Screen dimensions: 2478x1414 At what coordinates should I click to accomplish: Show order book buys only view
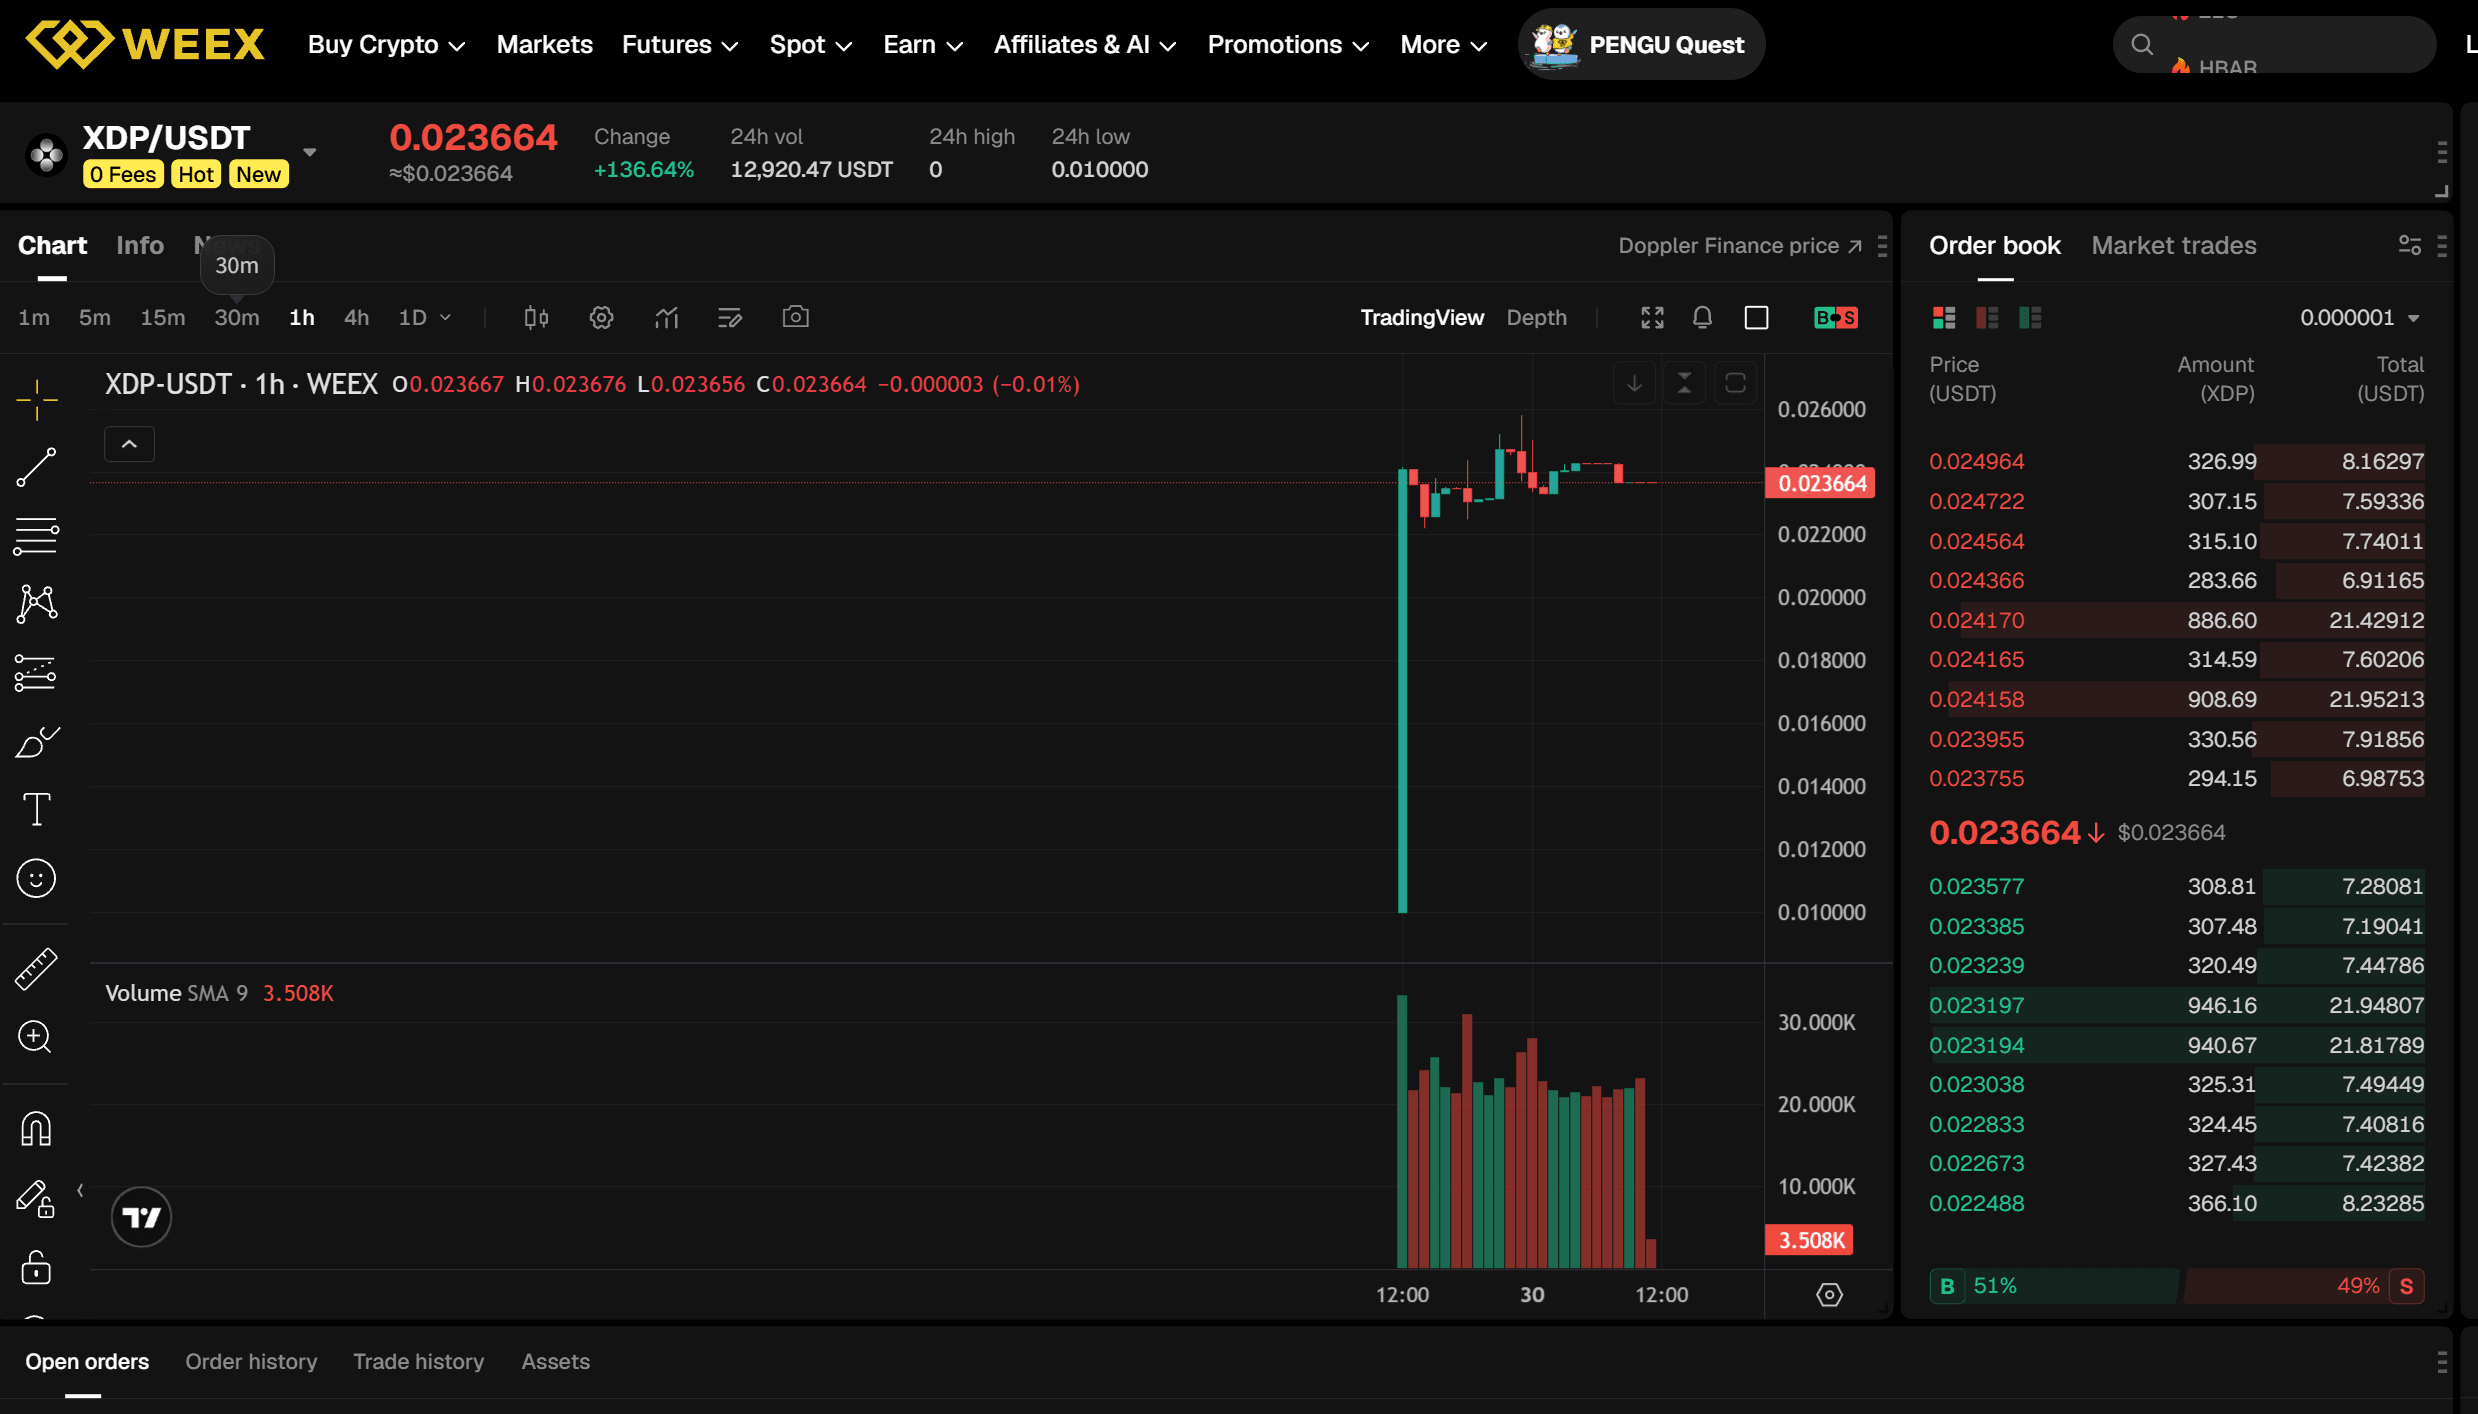tap(2030, 318)
